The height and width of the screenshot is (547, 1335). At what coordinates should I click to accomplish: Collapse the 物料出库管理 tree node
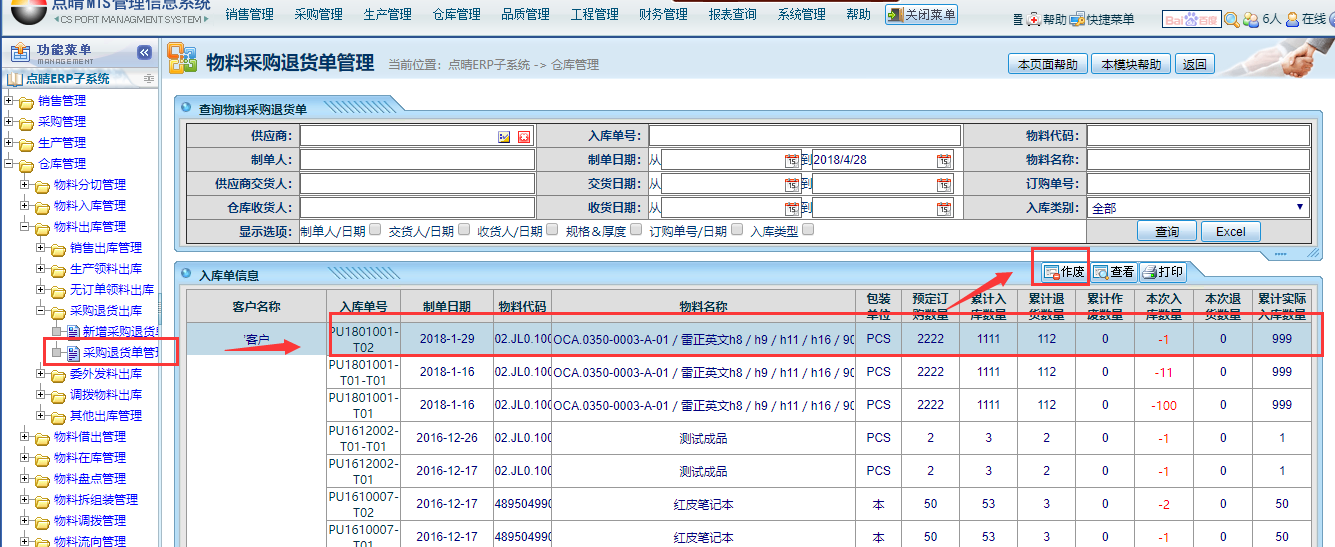click(x=26, y=227)
